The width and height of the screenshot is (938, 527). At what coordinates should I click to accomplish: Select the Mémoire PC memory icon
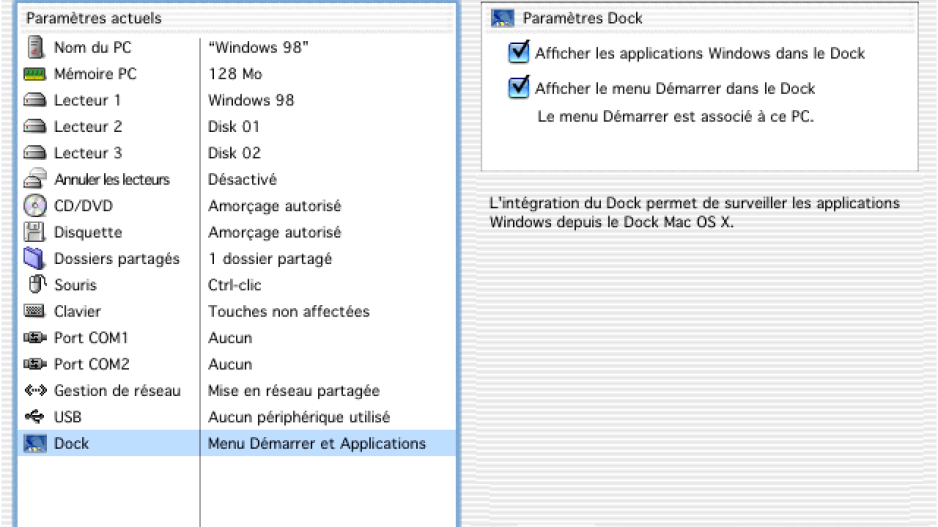(x=35, y=74)
